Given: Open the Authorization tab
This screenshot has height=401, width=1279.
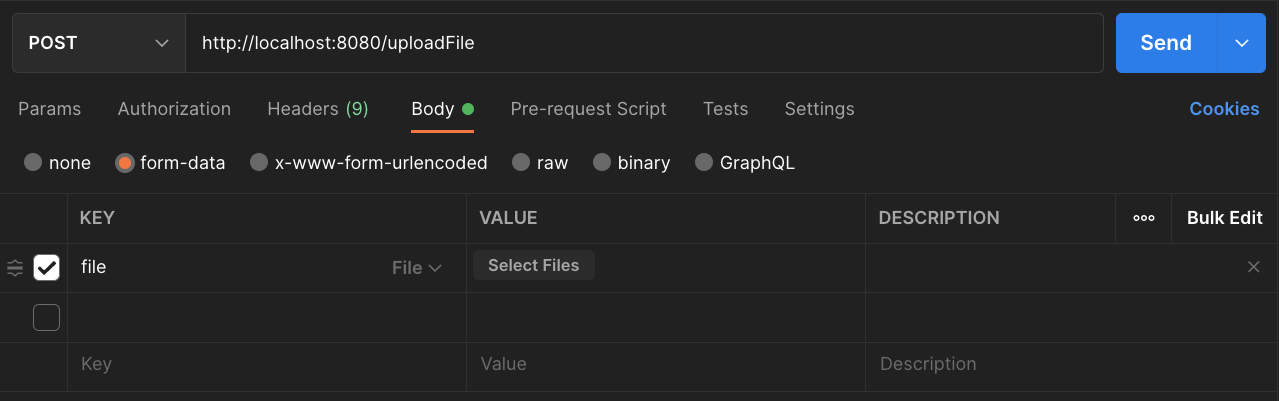Looking at the screenshot, I should [174, 109].
